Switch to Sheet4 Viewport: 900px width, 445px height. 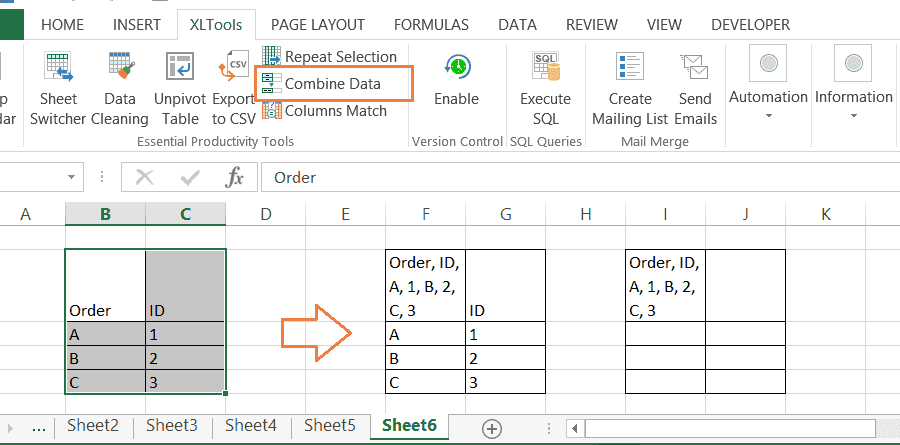coord(251,425)
